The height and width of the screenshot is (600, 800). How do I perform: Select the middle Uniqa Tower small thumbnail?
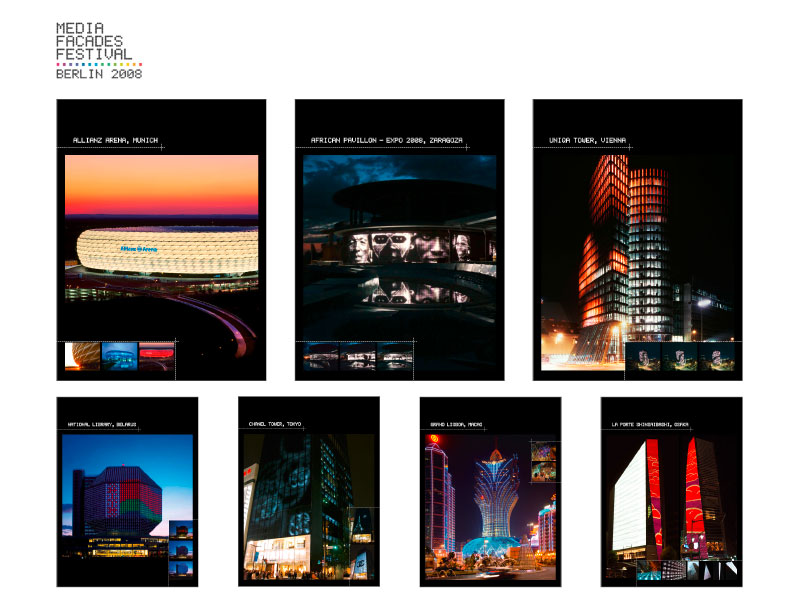[x=679, y=358]
